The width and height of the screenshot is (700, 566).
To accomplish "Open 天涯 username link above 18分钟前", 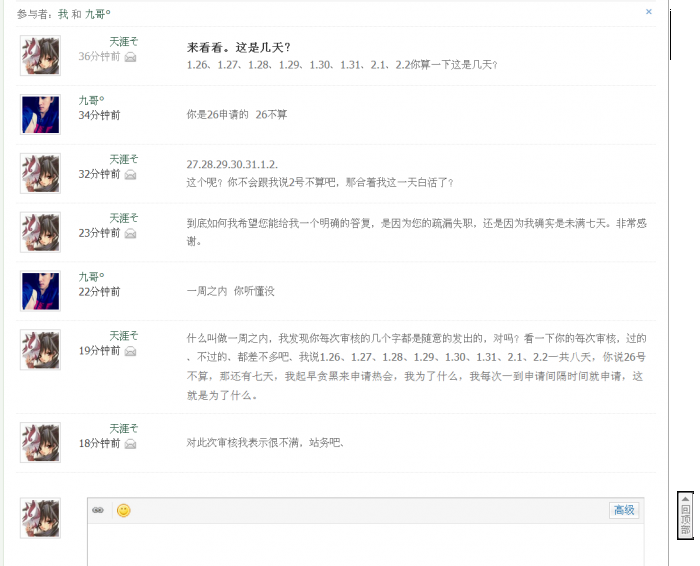I will point(124,429).
